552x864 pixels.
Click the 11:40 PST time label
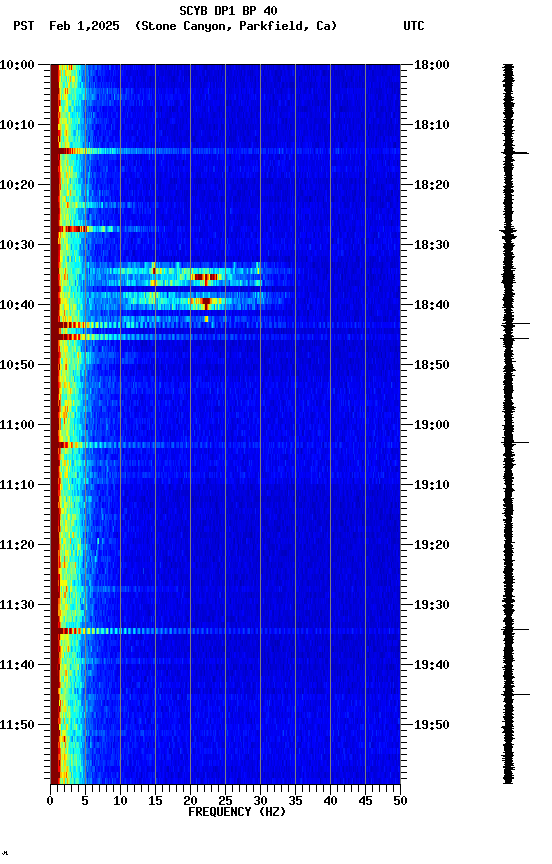tap(17, 665)
